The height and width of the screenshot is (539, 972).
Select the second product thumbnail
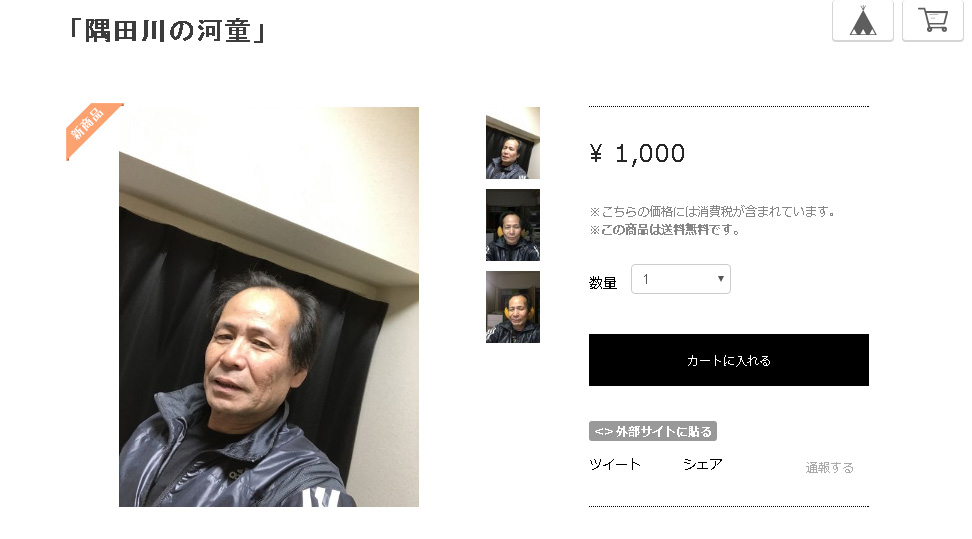[x=513, y=225]
